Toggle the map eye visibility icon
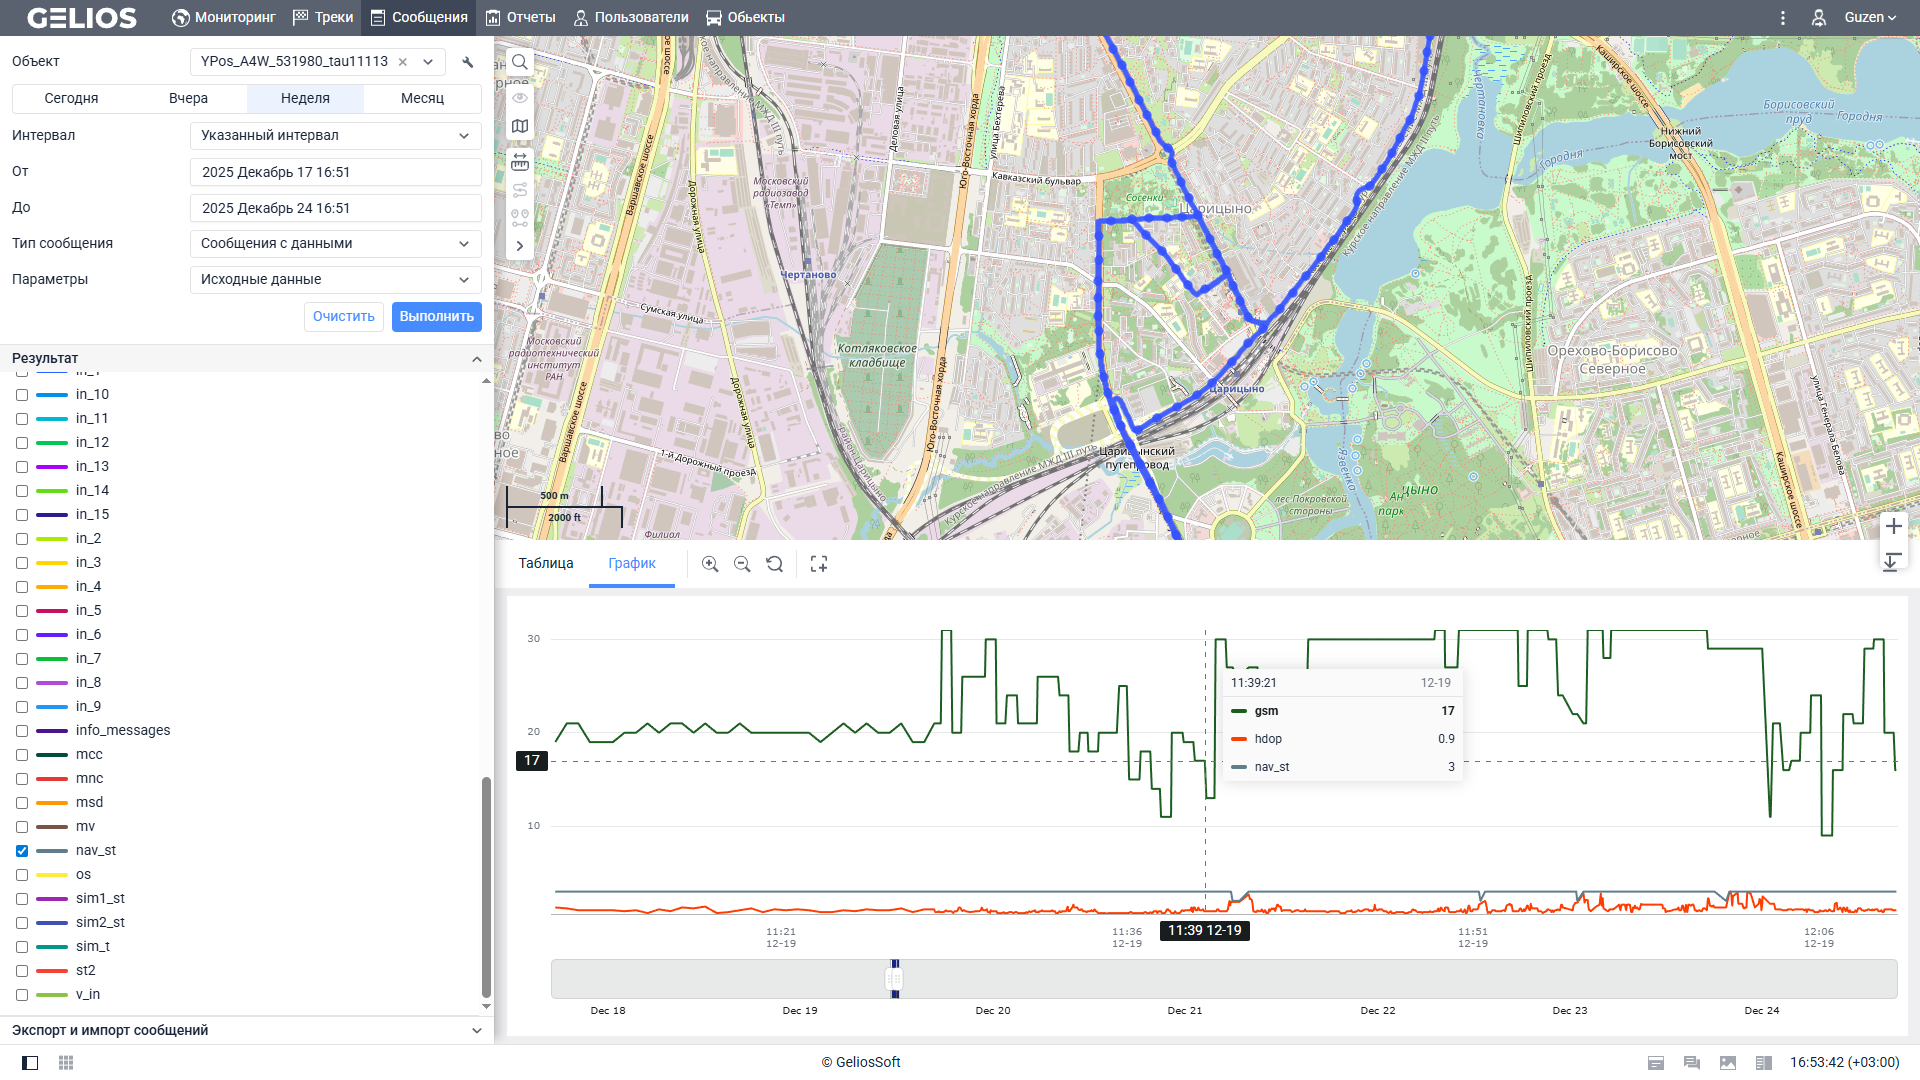Screen dimensions: 1920x1080 point(520,98)
